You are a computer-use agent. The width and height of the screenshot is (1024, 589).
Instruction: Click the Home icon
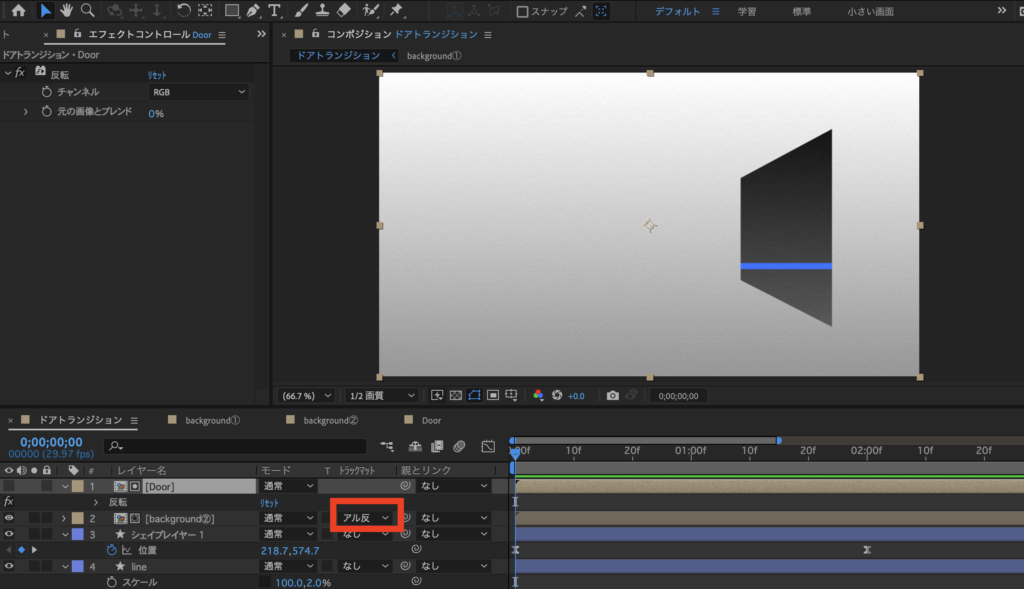click(x=18, y=11)
